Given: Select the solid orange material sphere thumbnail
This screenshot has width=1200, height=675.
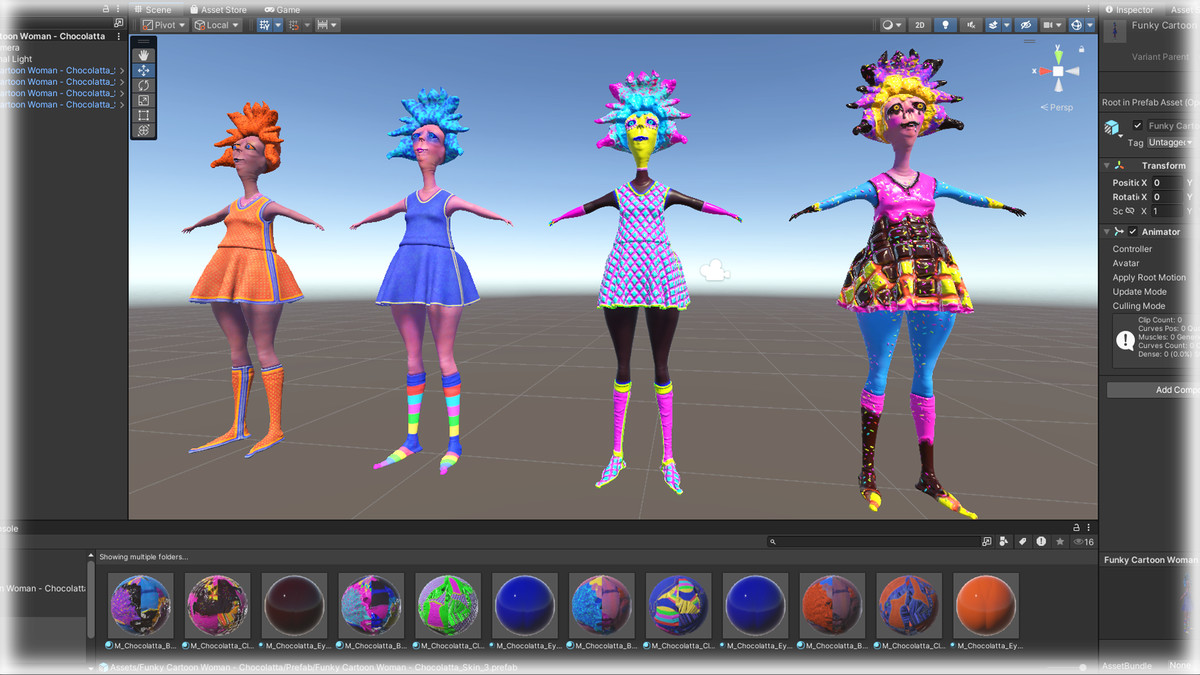Looking at the screenshot, I should click(x=986, y=605).
